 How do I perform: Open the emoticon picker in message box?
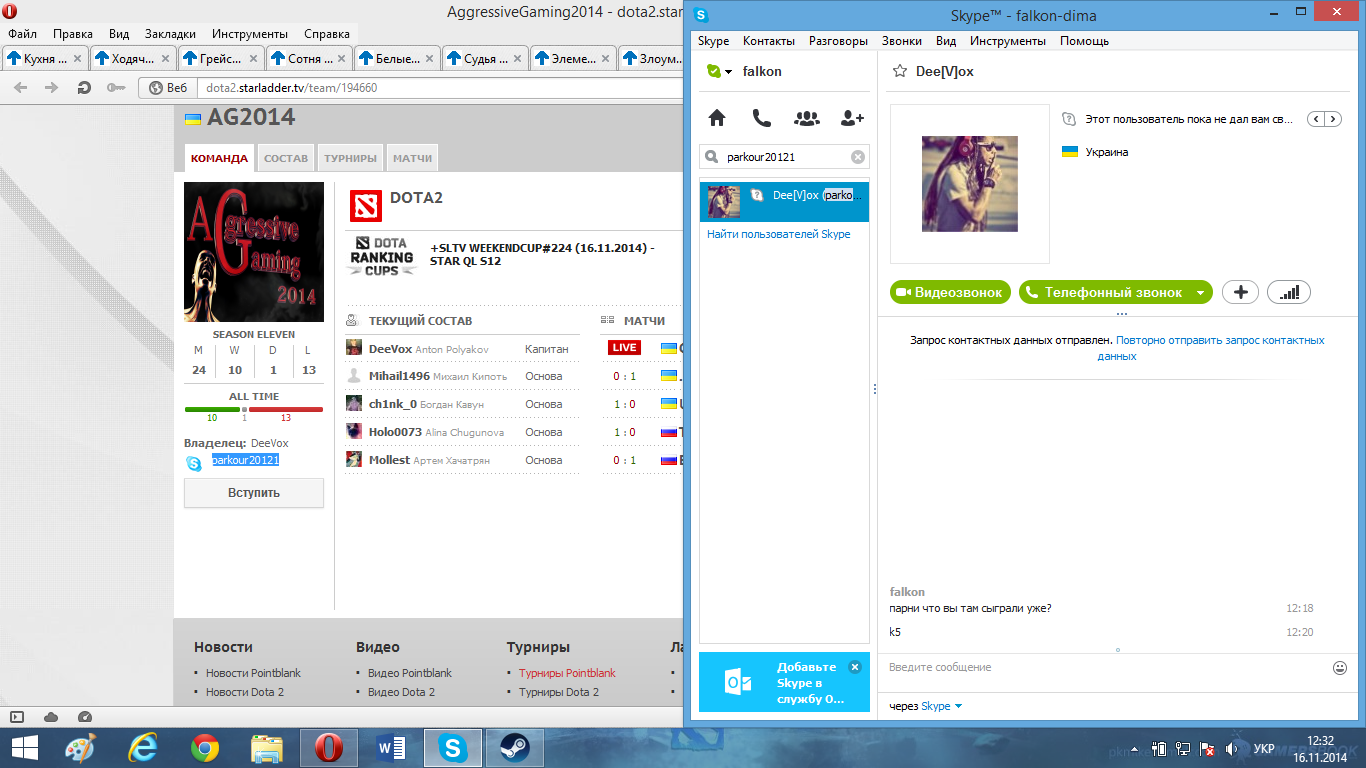[1340, 667]
